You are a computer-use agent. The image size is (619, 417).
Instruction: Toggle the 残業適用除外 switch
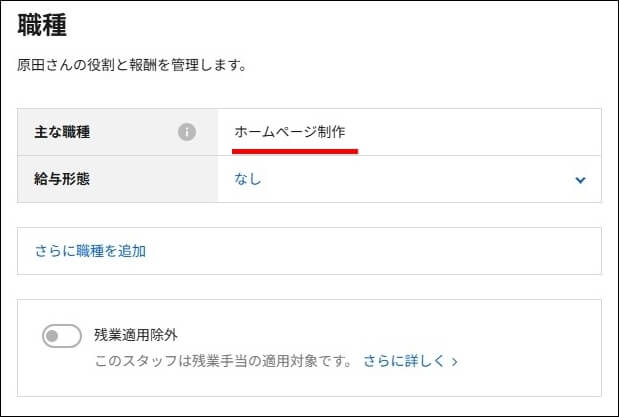62,336
